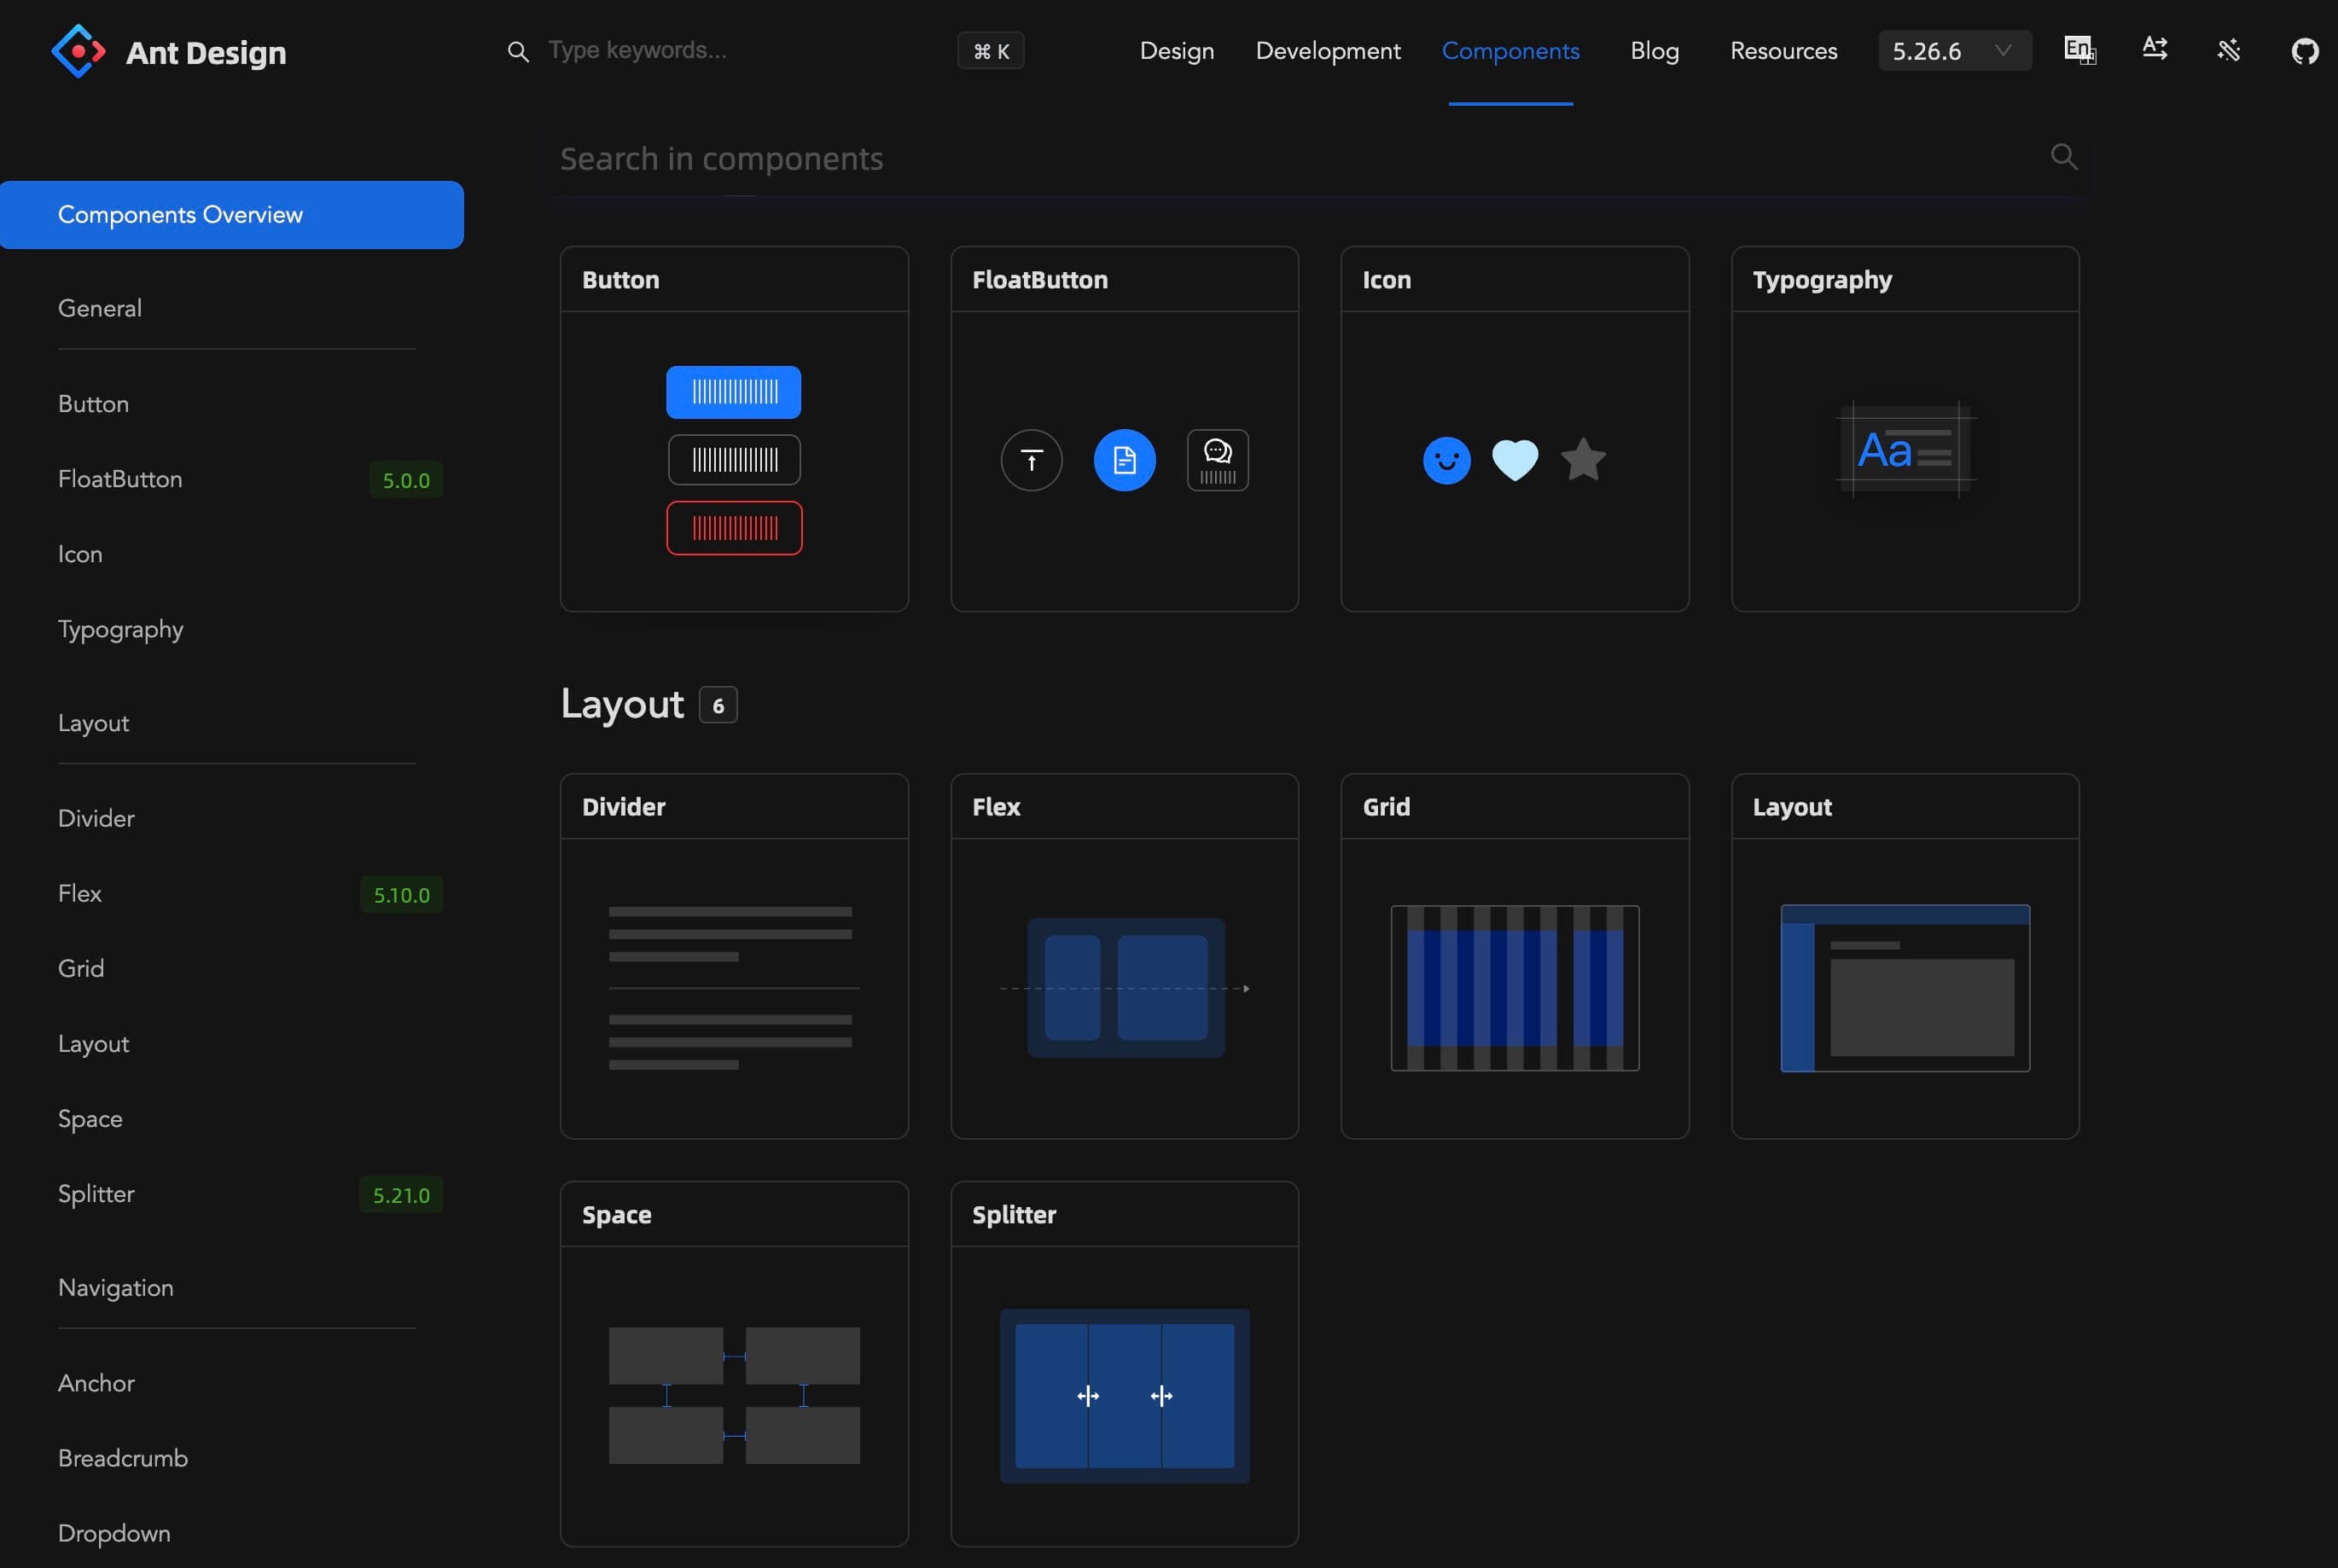Click the blue smiley face icon
2338x1568 pixels.
(x=1446, y=460)
